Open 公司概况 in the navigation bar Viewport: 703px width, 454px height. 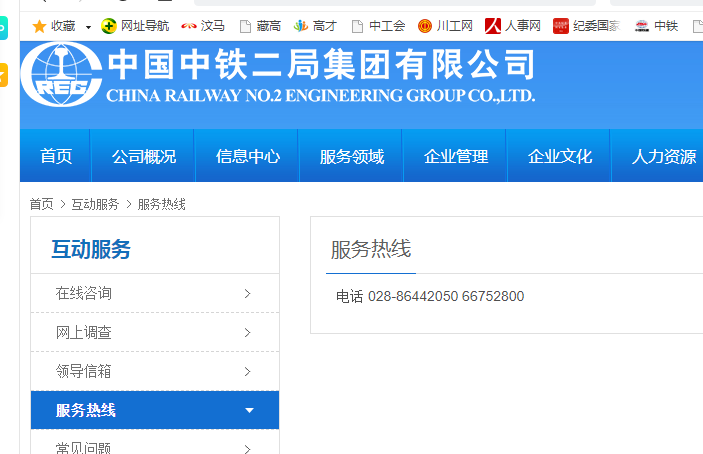pos(144,157)
